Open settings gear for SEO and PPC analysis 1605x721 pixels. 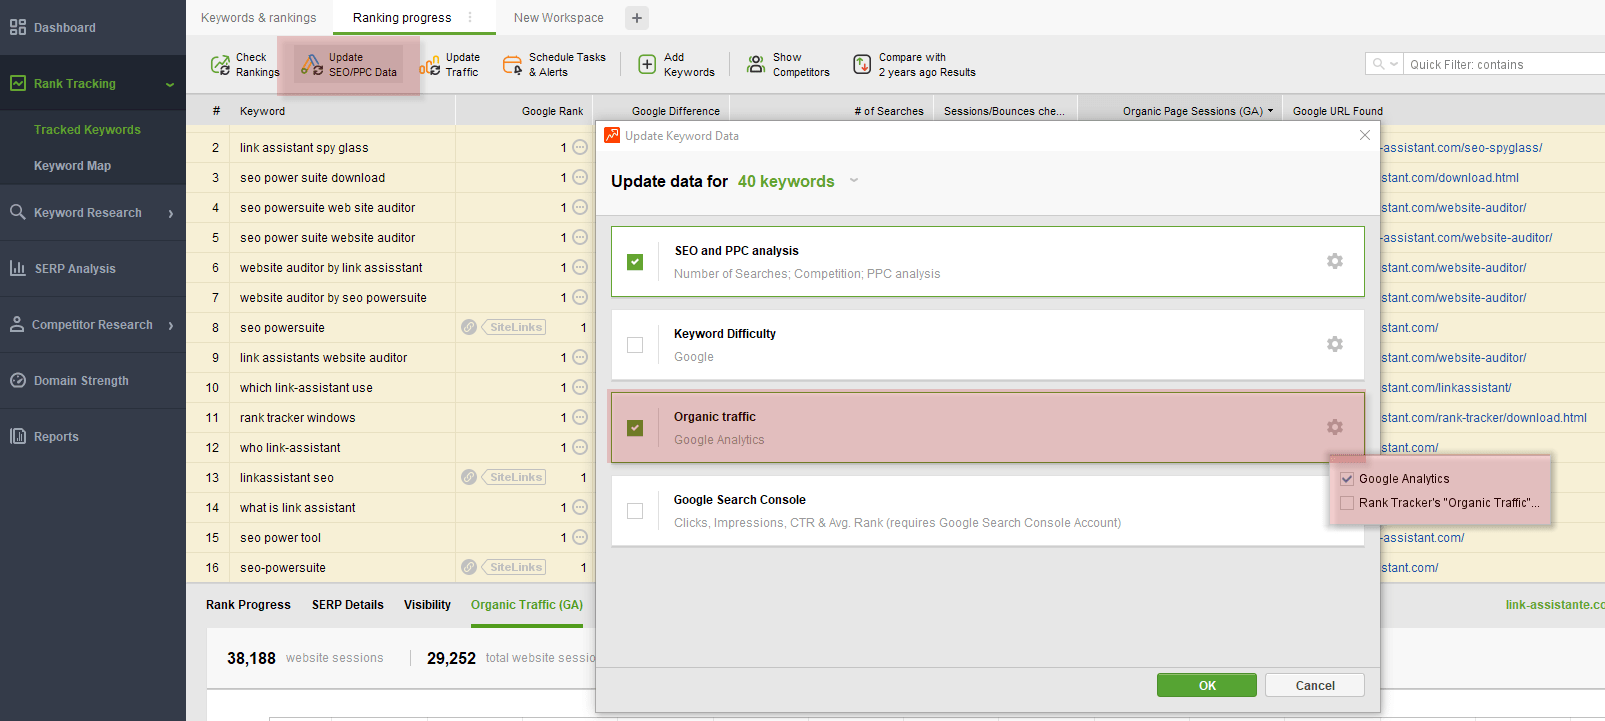pos(1335,261)
